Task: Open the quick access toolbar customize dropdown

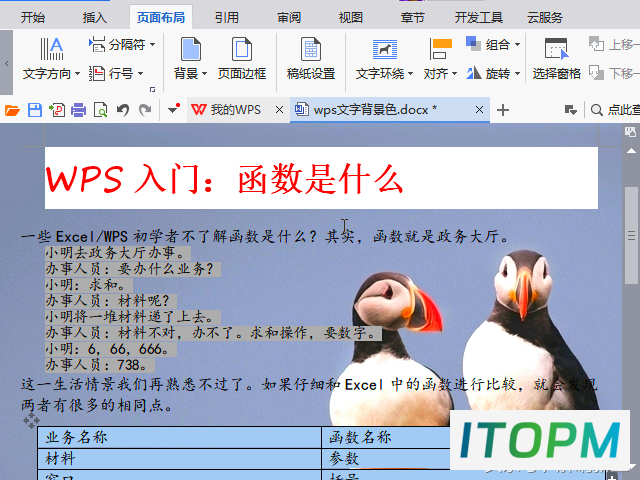Action: [174, 109]
